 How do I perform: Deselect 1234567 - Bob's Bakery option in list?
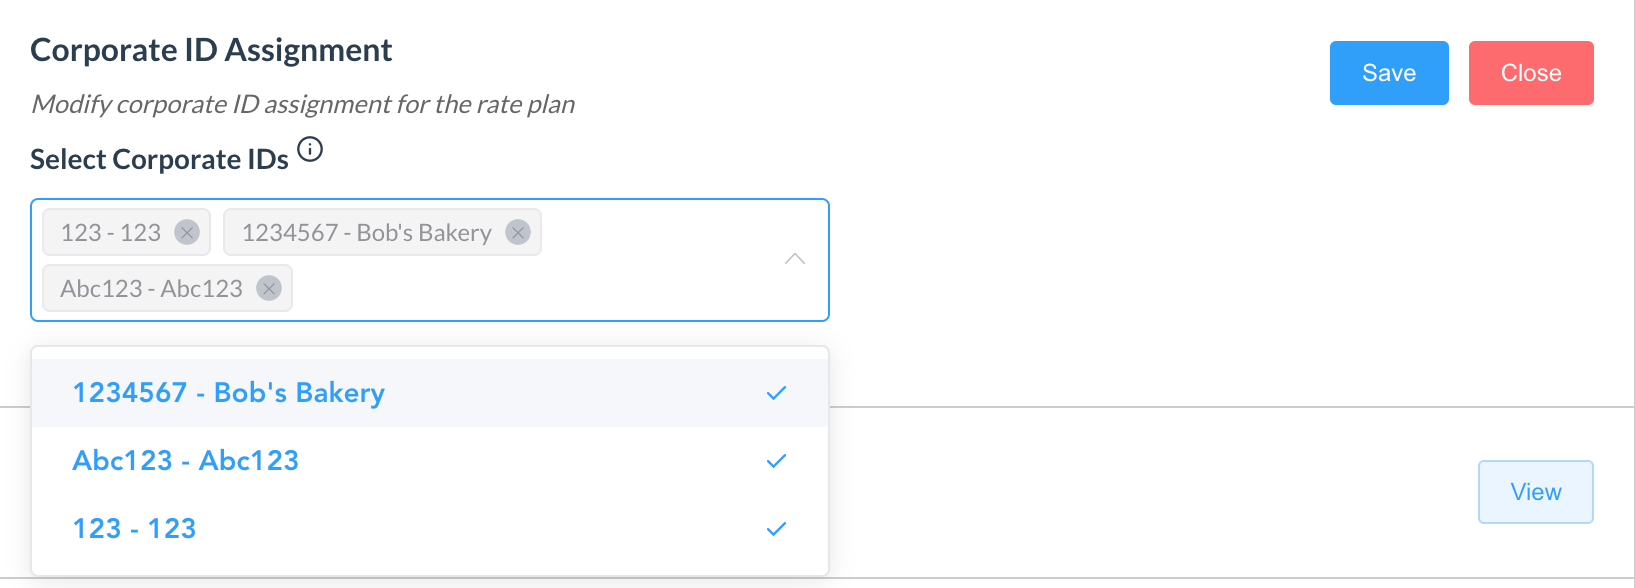tap(229, 393)
